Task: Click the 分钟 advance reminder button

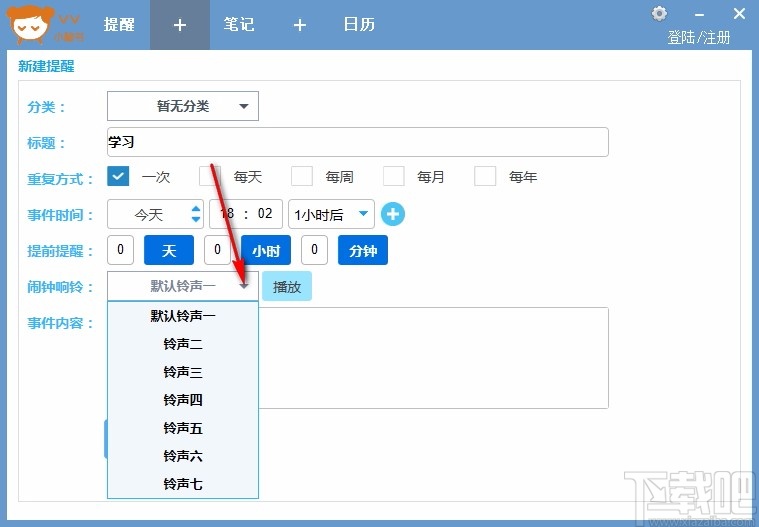Action: (x=363, y=250)
